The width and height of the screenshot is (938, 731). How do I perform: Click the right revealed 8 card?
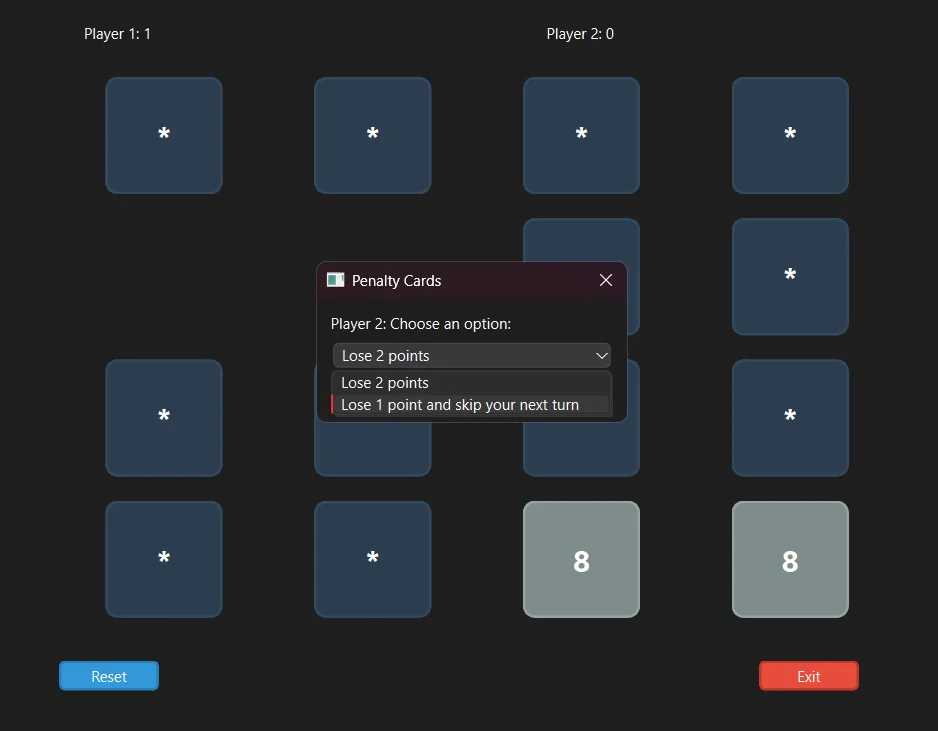click(x=790, y=559)
